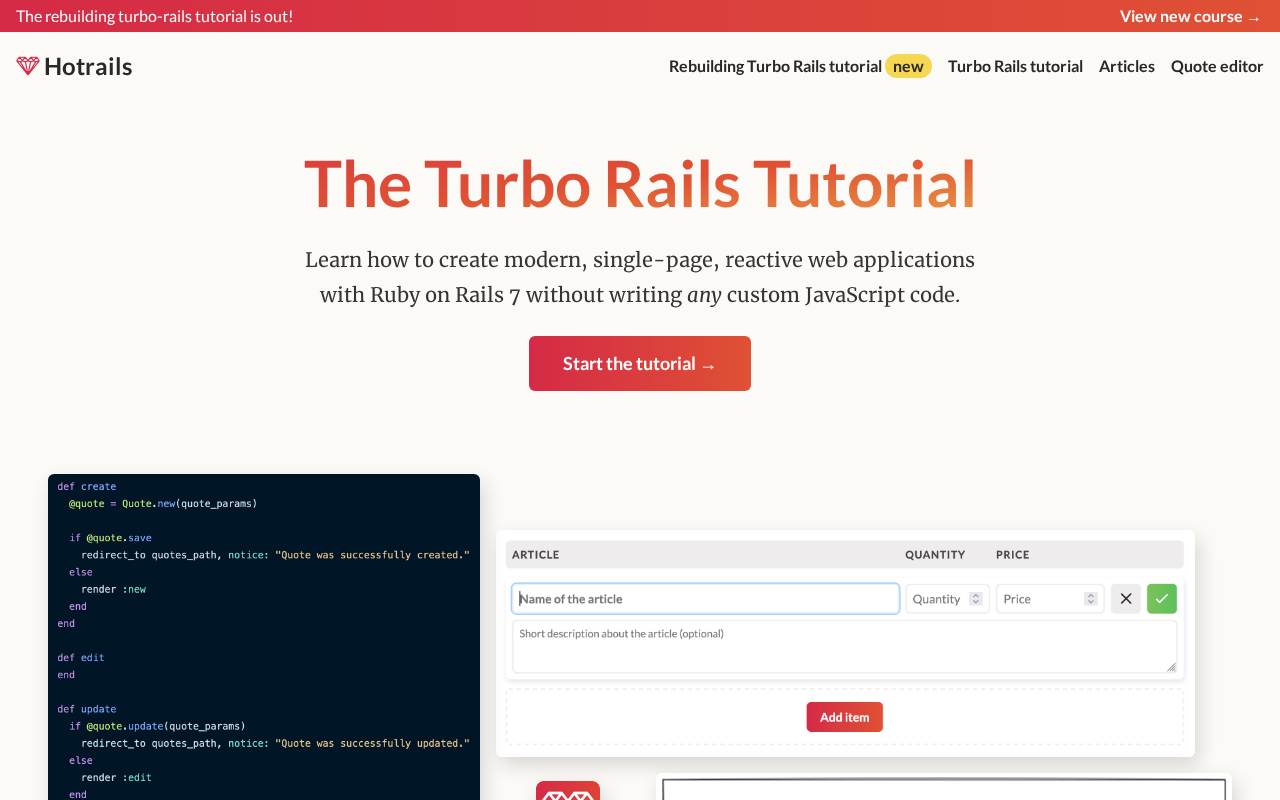Image resolution: width=1280 pixels, height=800 pixels.
Task: Click the stepper arrows in Quantity field
Action: click(976, 599)
